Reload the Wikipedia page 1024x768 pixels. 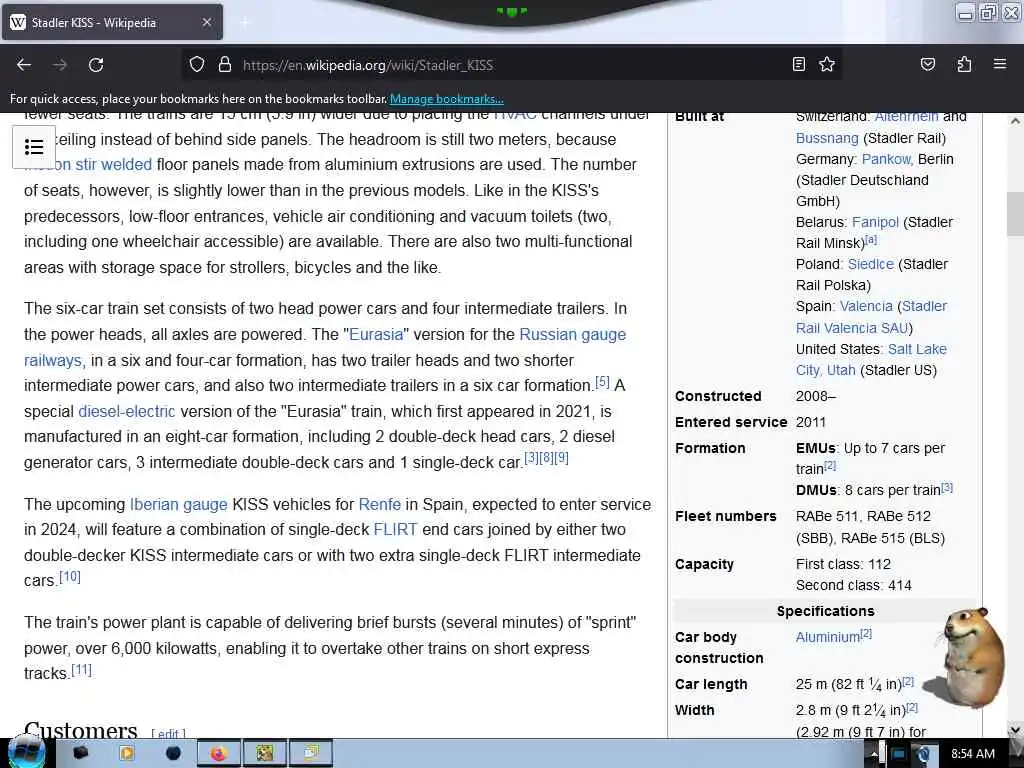(x=96, y=65)
